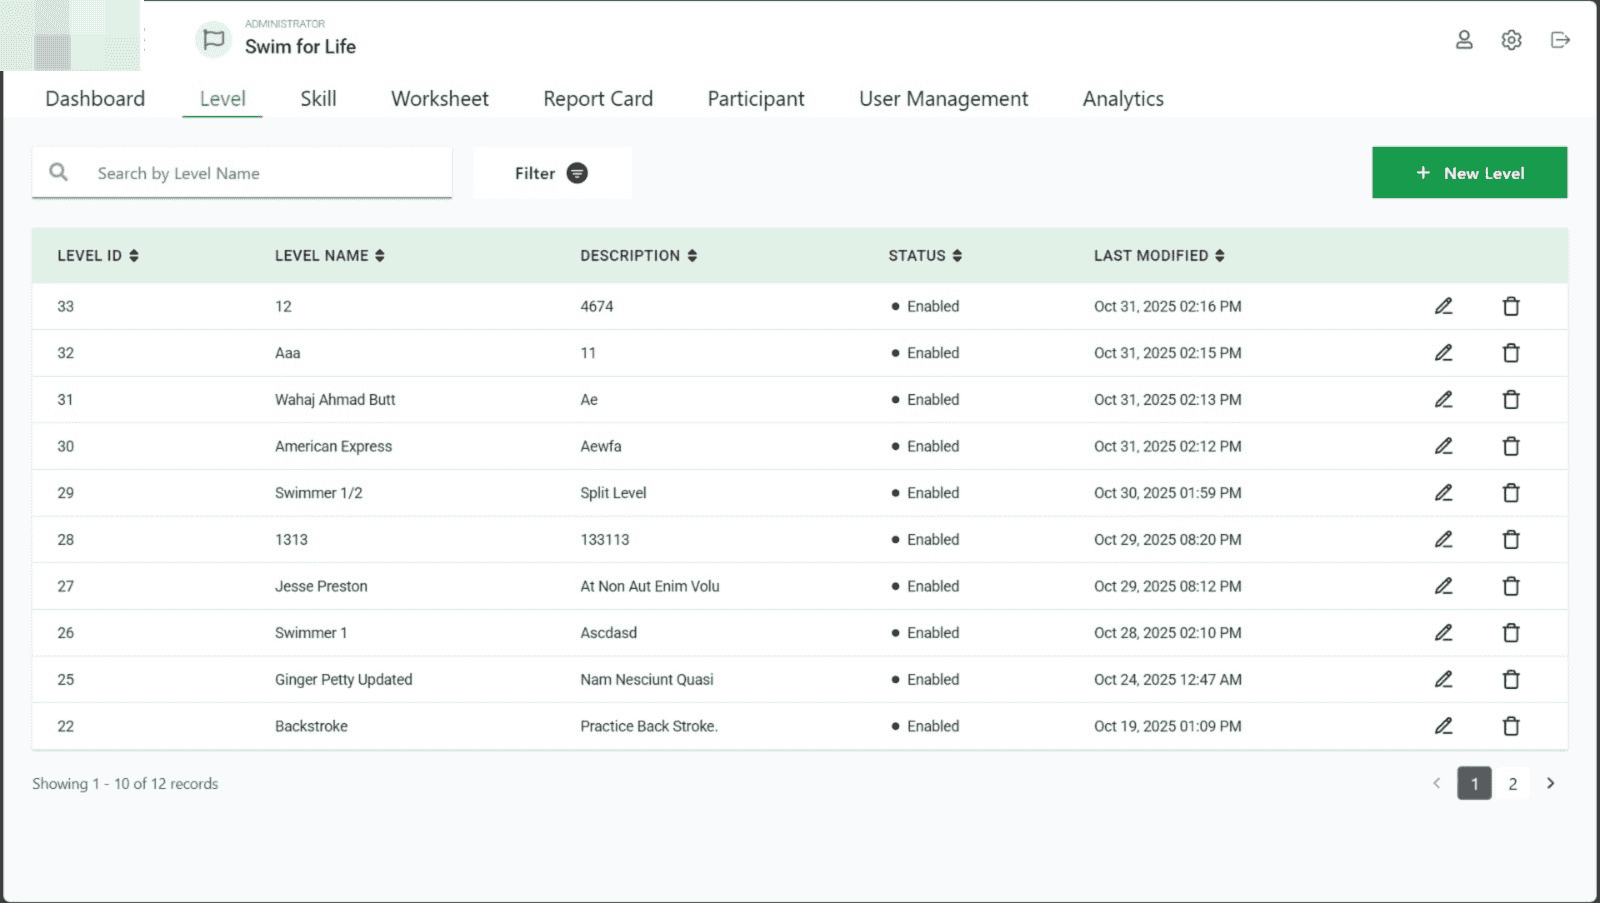Click the filter icon inside the Filter button
The image size is (1600, 903).
pos(577,173)
